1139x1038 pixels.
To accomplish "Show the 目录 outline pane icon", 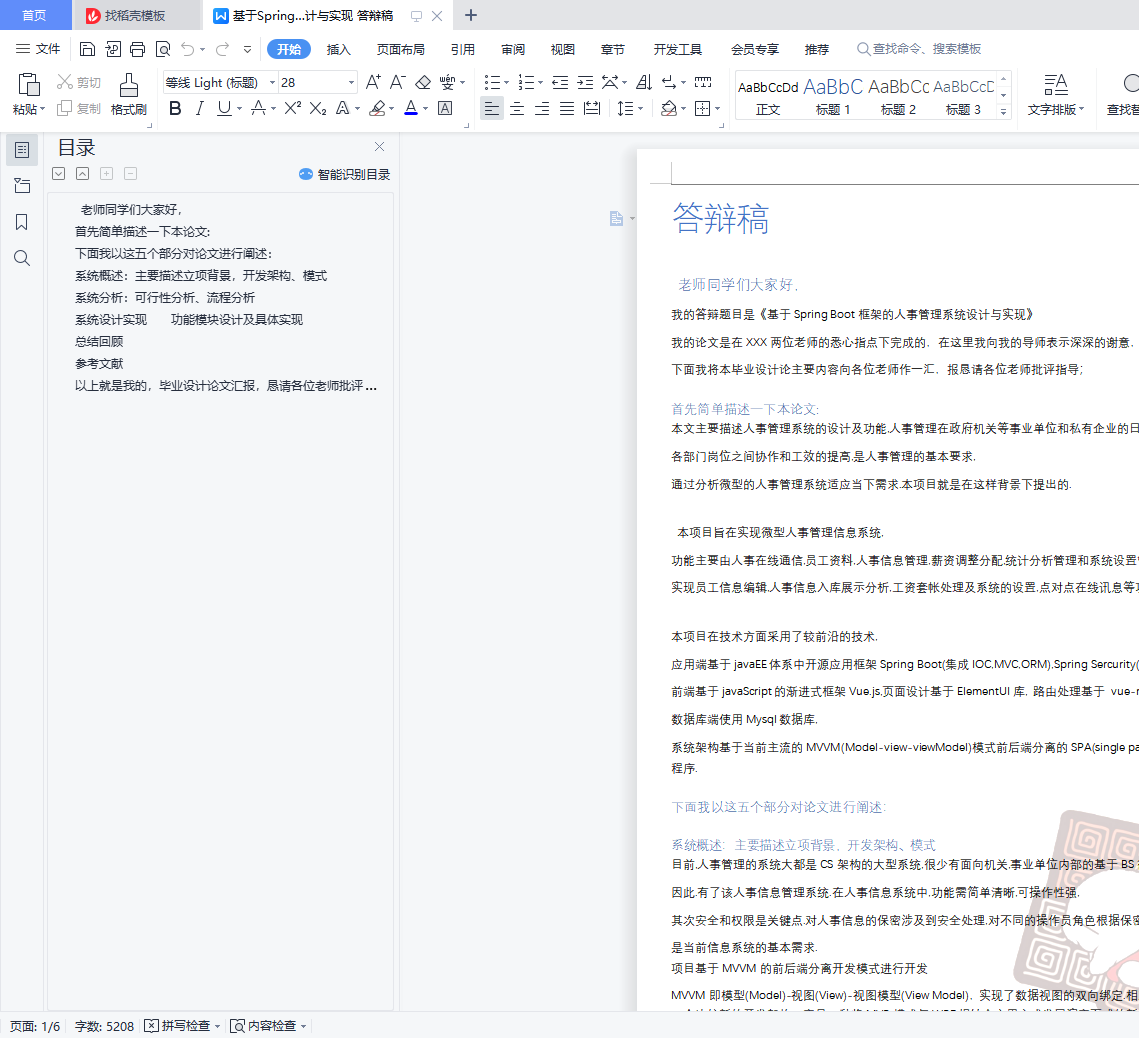I will pos(22,150).
